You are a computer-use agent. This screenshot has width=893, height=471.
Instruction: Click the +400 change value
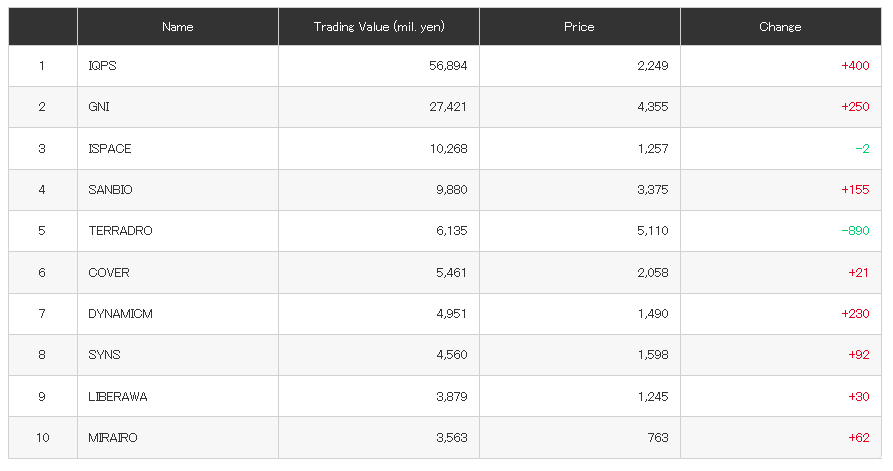coord(855,66)
